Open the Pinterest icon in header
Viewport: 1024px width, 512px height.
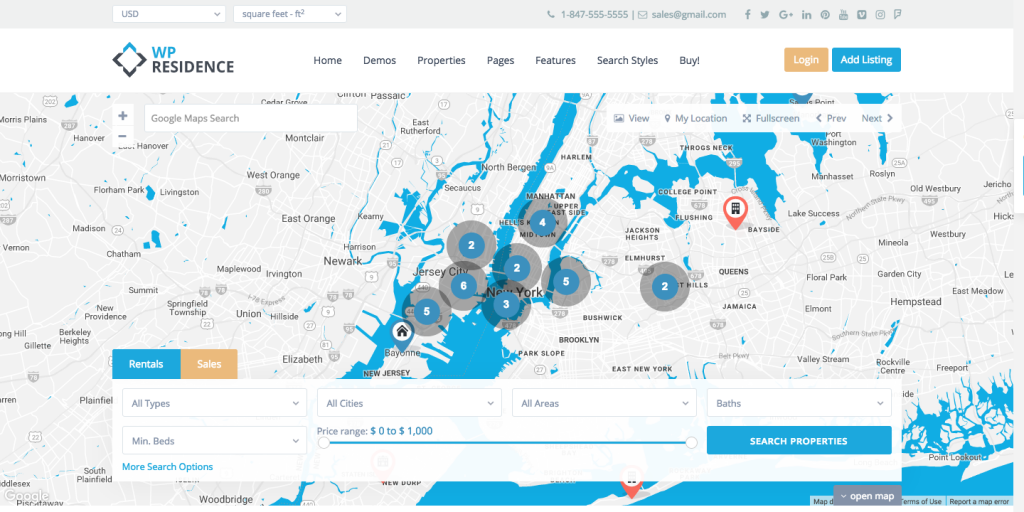825,14
